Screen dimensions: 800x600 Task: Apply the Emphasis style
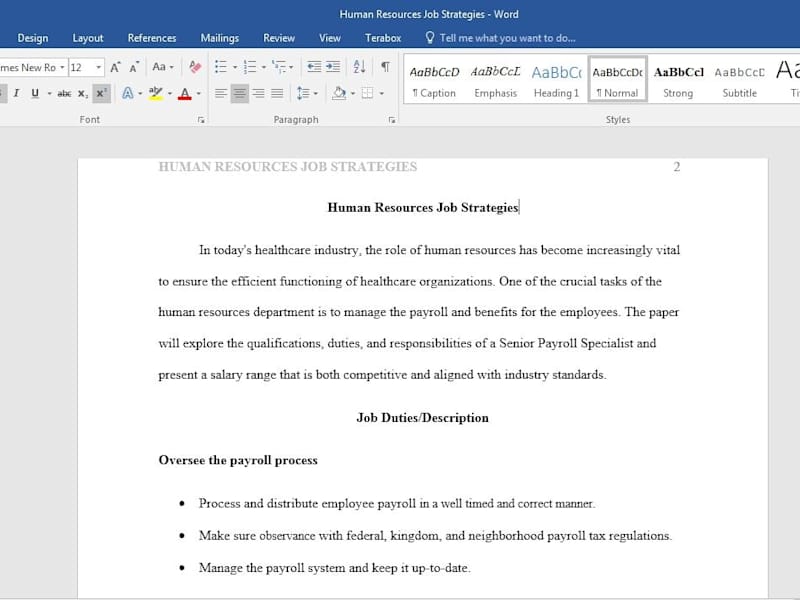495,80
